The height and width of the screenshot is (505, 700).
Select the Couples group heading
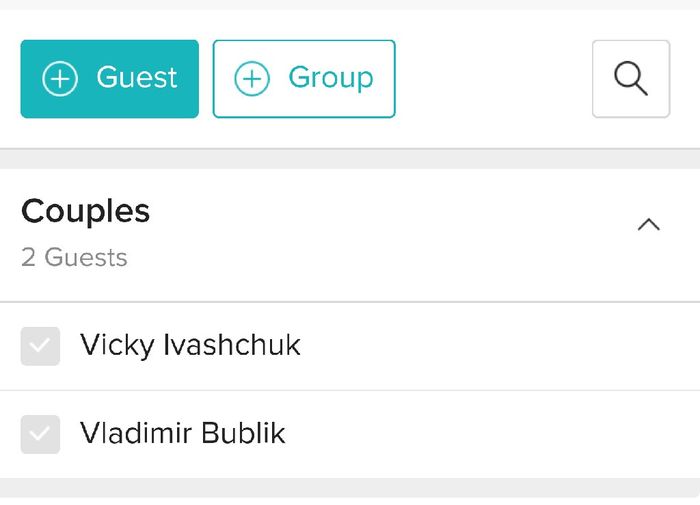pos(86,211)
